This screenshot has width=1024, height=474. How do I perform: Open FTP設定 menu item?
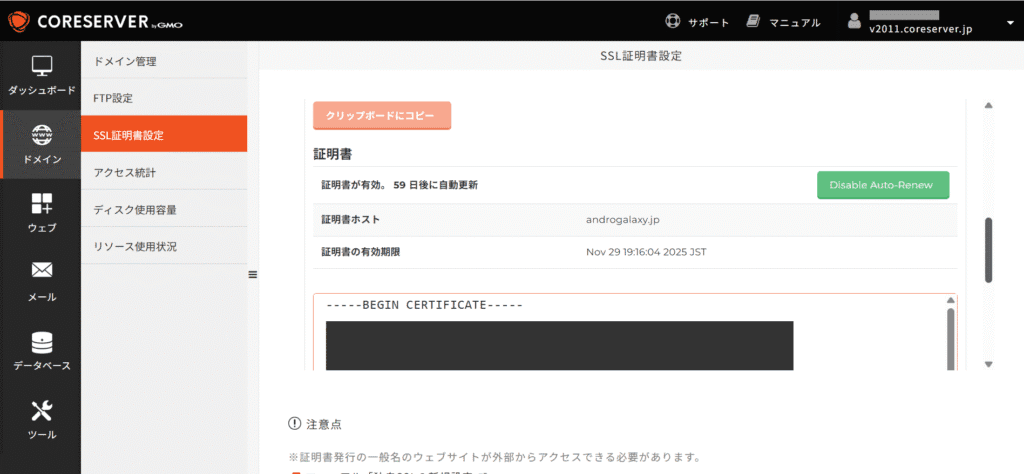[x=164, y=98]
